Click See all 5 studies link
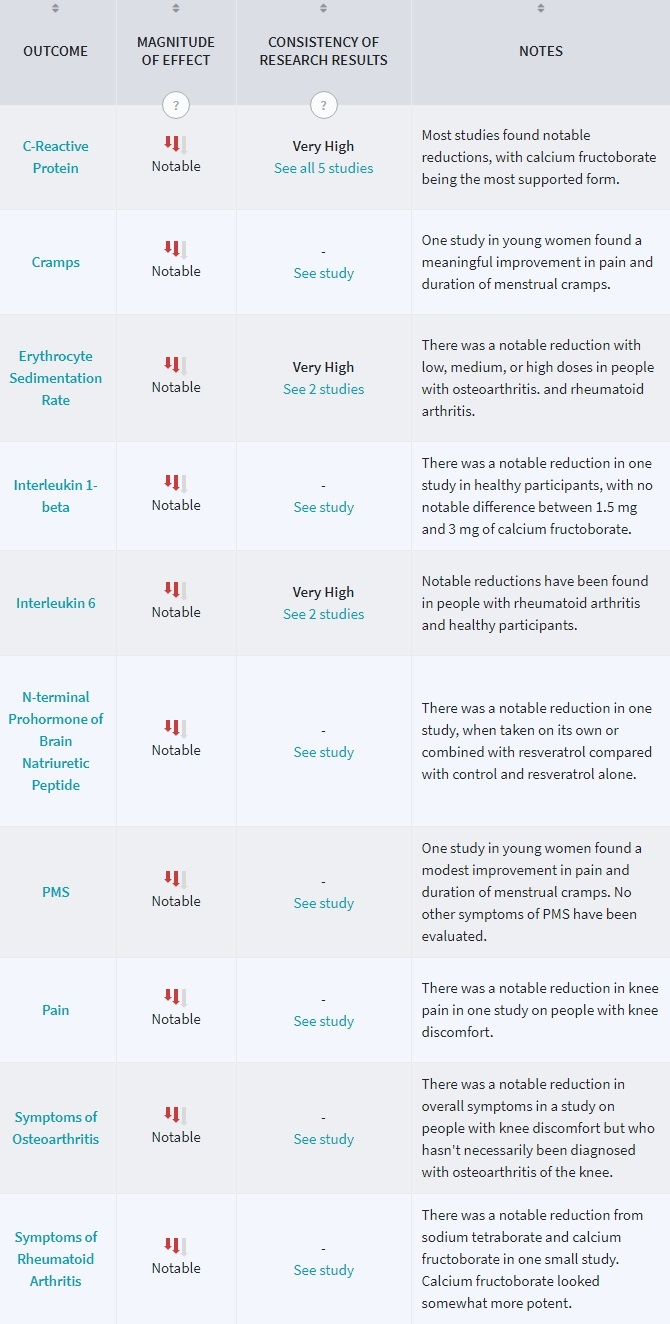Screen dimensions: 670x1324 323,168
